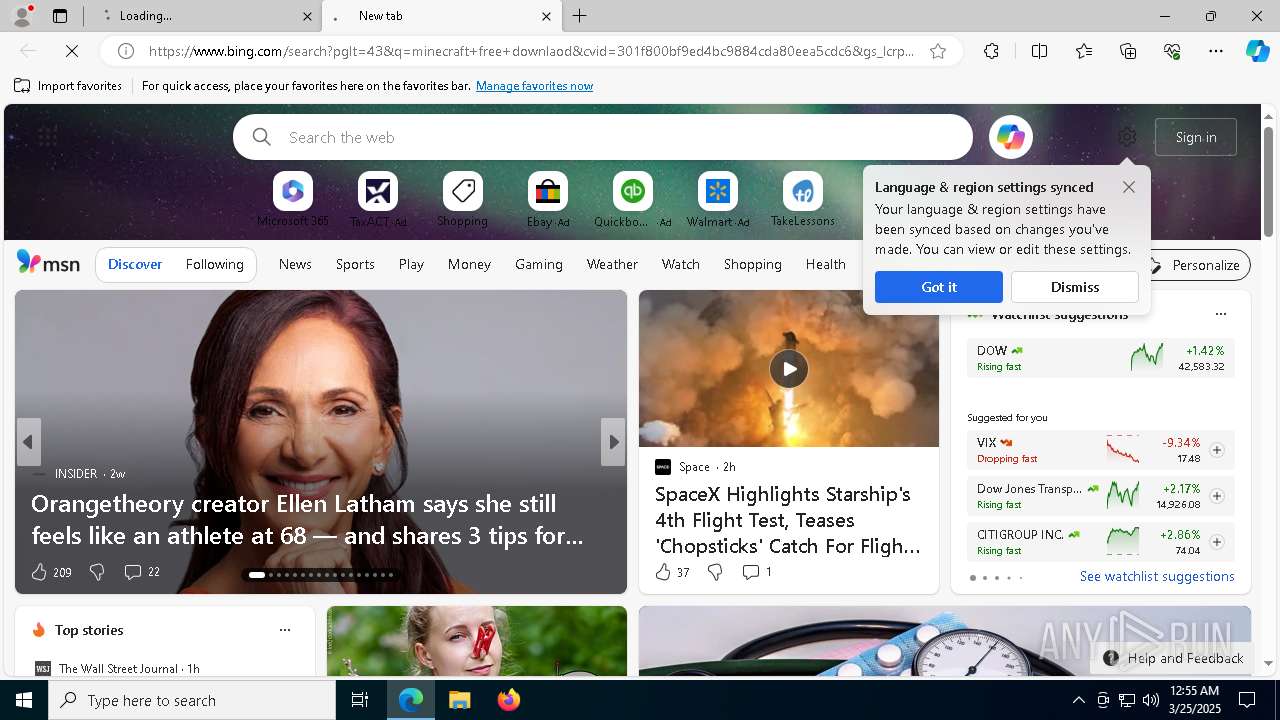This screenshot has height=720, width=1280.
Task: Open the Weather section
Action: (x=612, y=264)
